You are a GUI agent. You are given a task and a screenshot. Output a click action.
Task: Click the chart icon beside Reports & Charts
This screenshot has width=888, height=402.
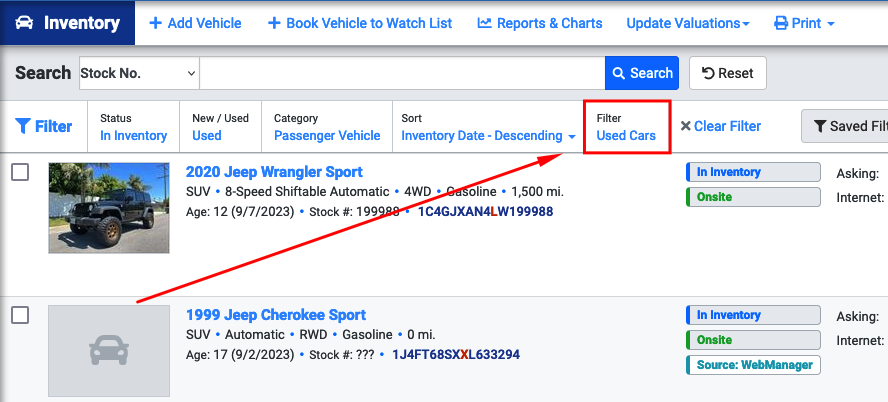pyautogui.click(x=484, y=23)
